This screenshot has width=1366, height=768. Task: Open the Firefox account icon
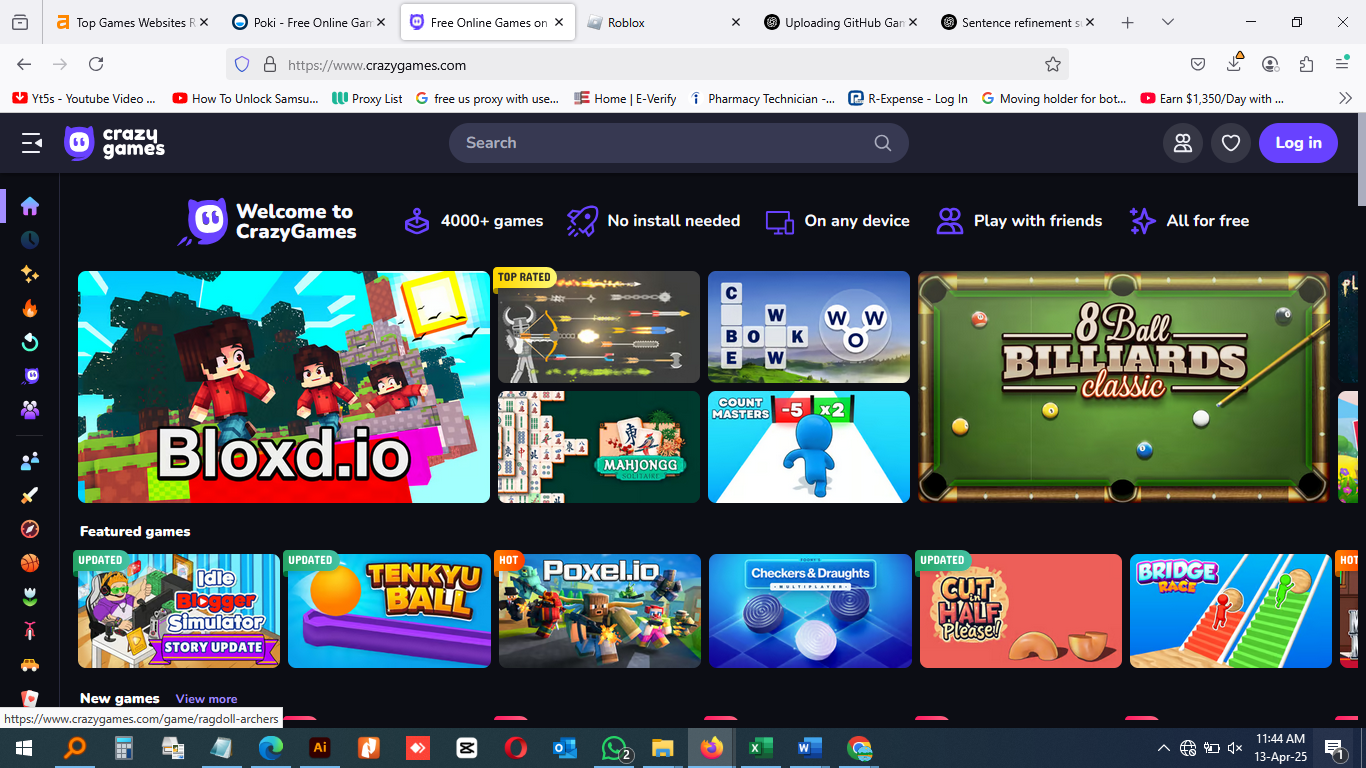point(1270,64)
